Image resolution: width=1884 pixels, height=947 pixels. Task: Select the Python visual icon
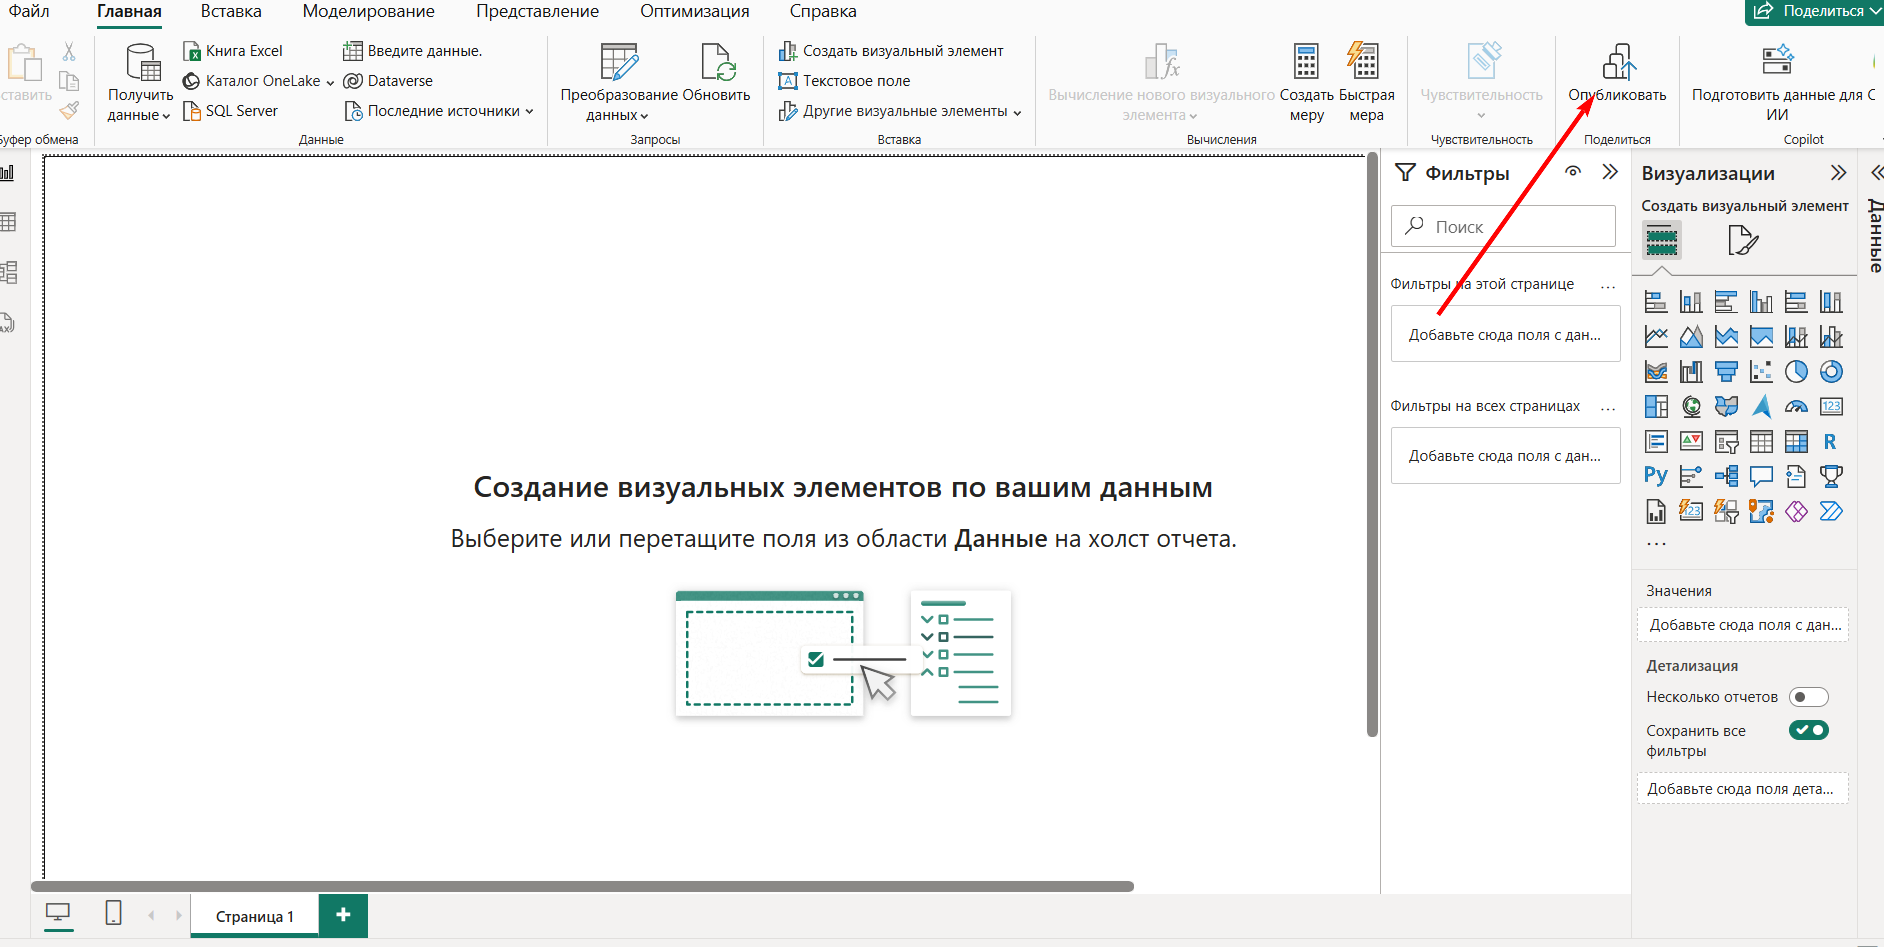1656,476
